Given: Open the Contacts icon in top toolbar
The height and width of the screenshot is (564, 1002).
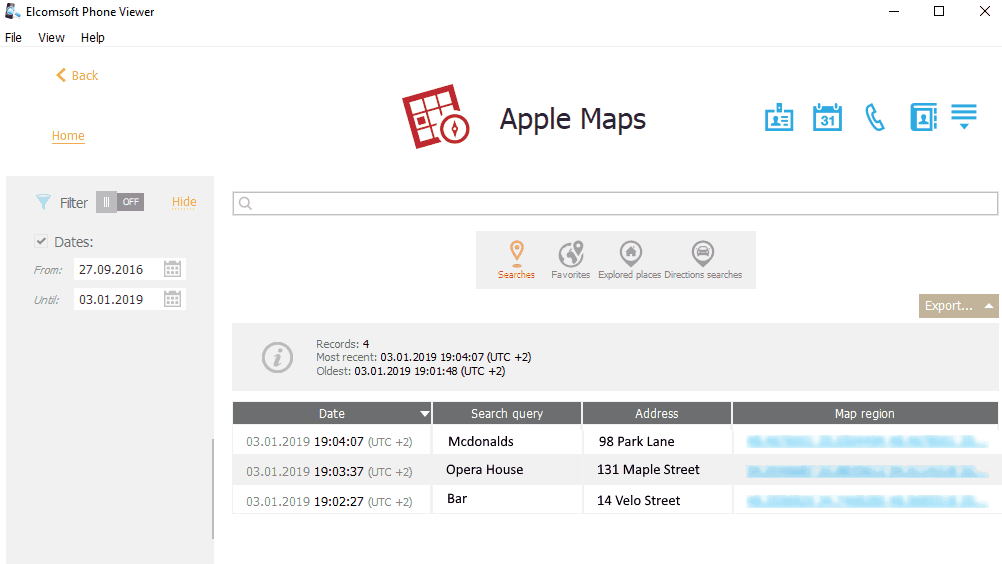Looking at the screenshot, I should (778, 117).
